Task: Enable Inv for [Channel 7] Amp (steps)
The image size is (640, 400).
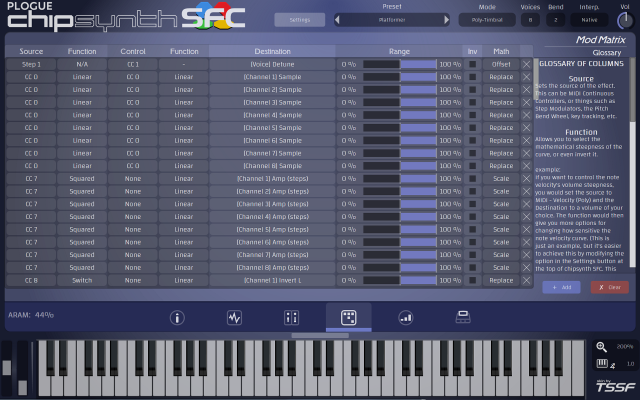Action: point(473,255)
